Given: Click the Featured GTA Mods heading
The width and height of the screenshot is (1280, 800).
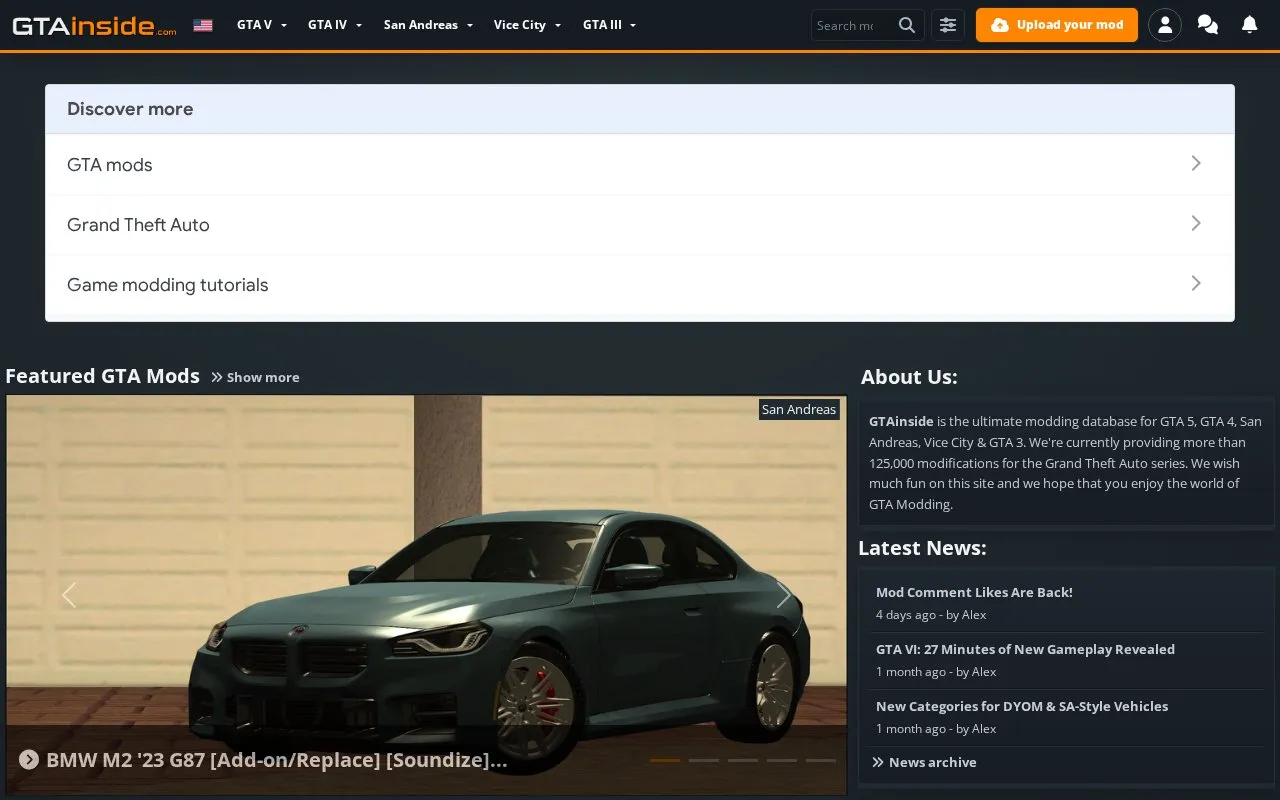Looking at the screenshot, I should pos(103,376).
